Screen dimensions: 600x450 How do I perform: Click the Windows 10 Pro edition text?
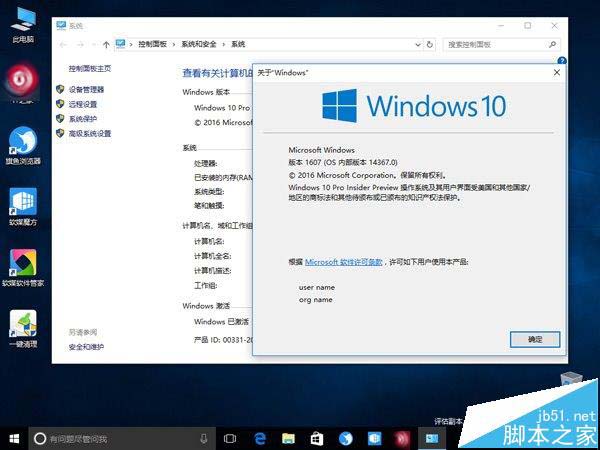[x=222, y=108]
